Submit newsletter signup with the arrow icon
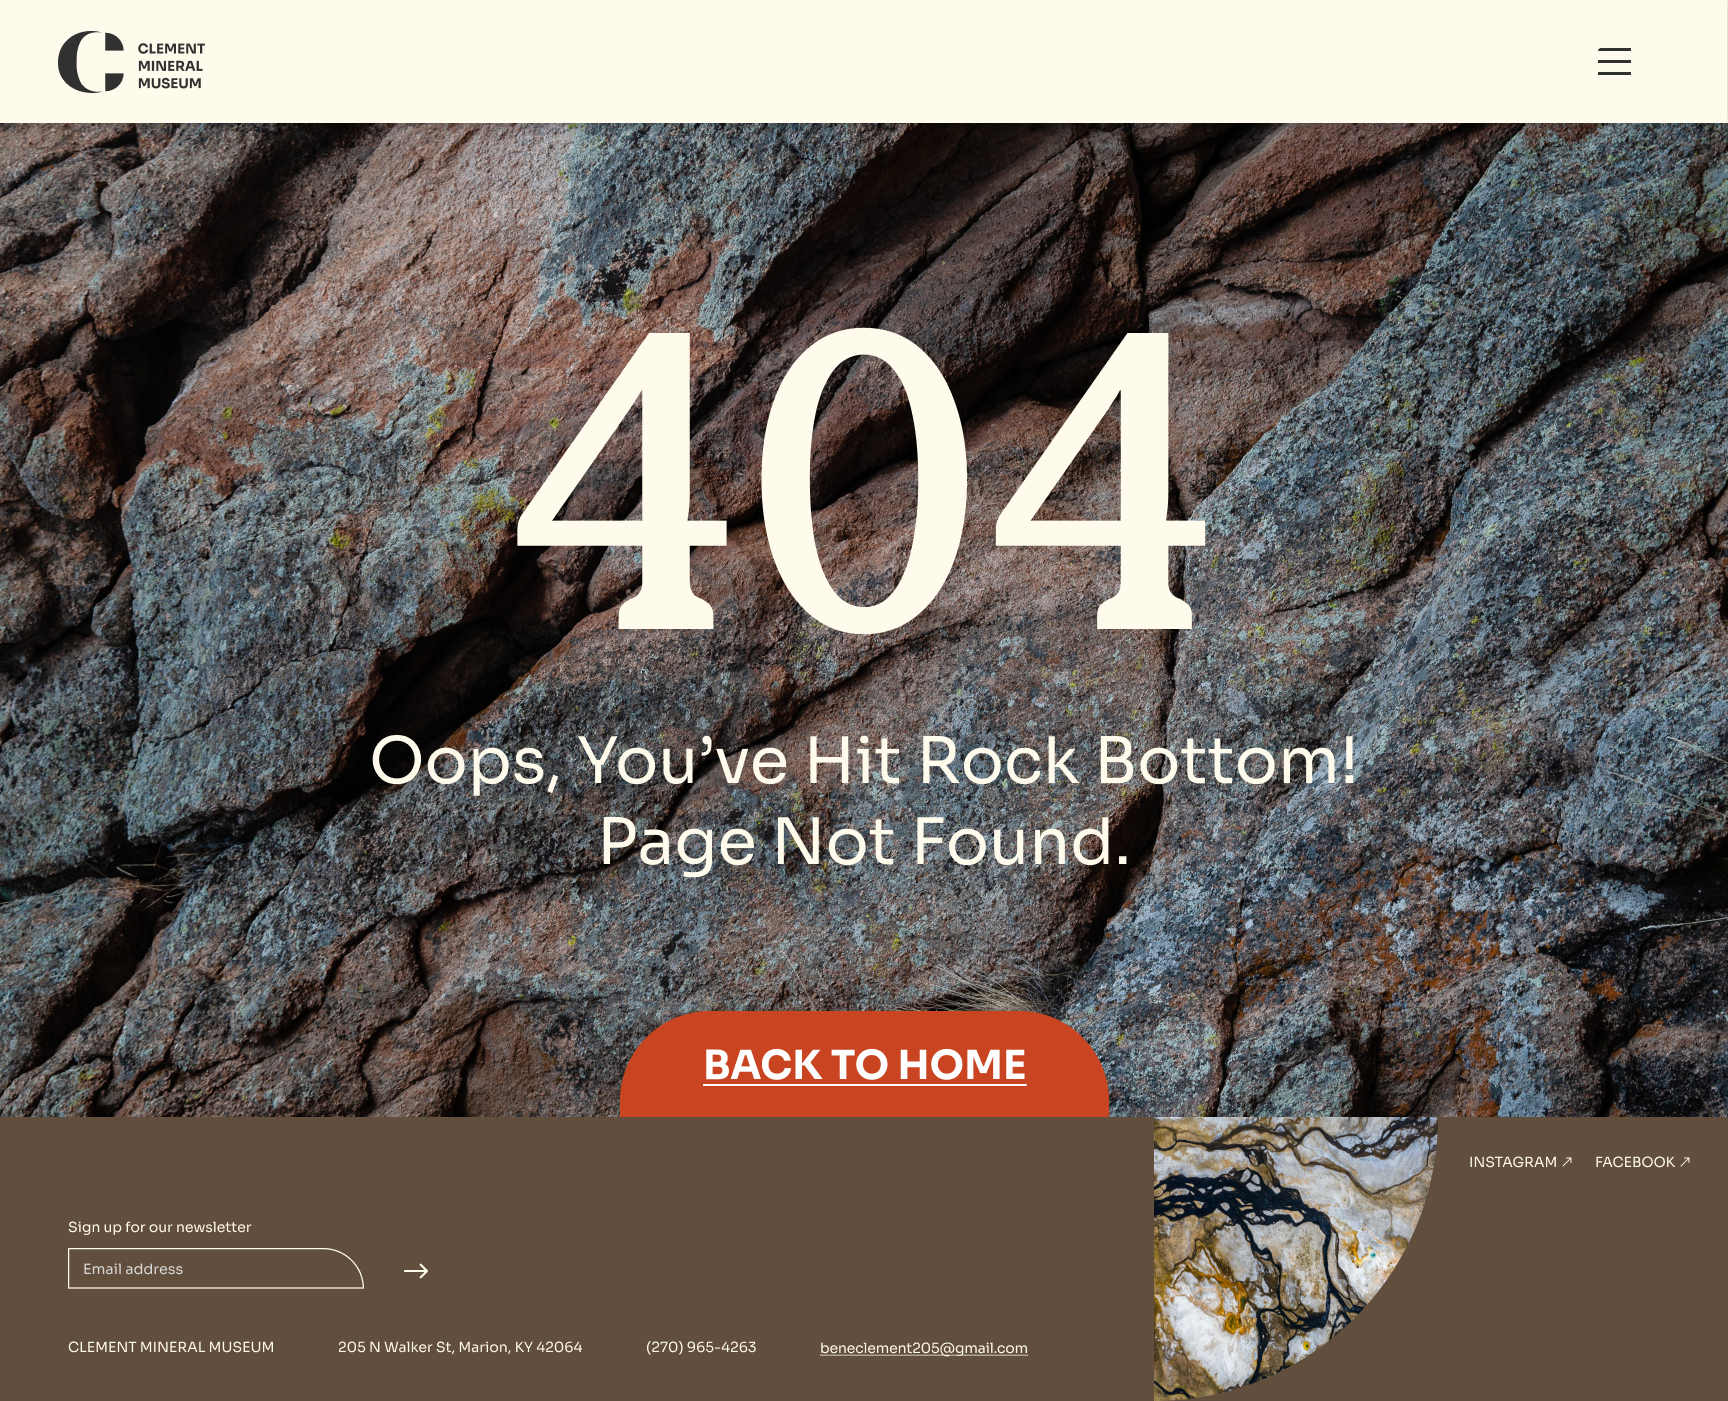 click(x=416, y=1271)
